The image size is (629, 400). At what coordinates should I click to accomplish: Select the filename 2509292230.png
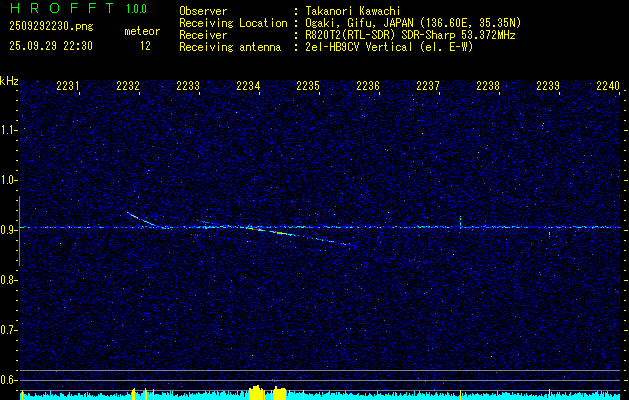(x=49, y=26)
